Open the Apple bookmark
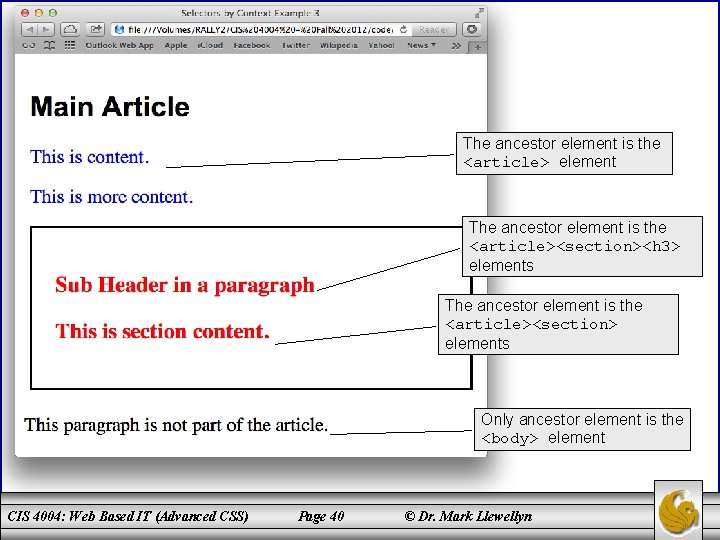The image size is (720, 540). coord(176,45)
